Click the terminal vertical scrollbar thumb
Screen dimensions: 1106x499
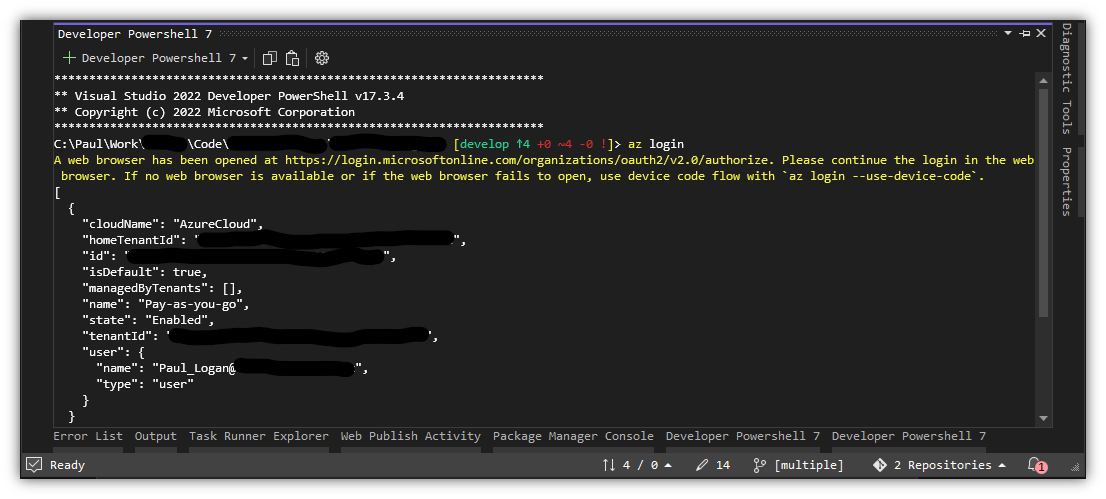coord(1044,202)
